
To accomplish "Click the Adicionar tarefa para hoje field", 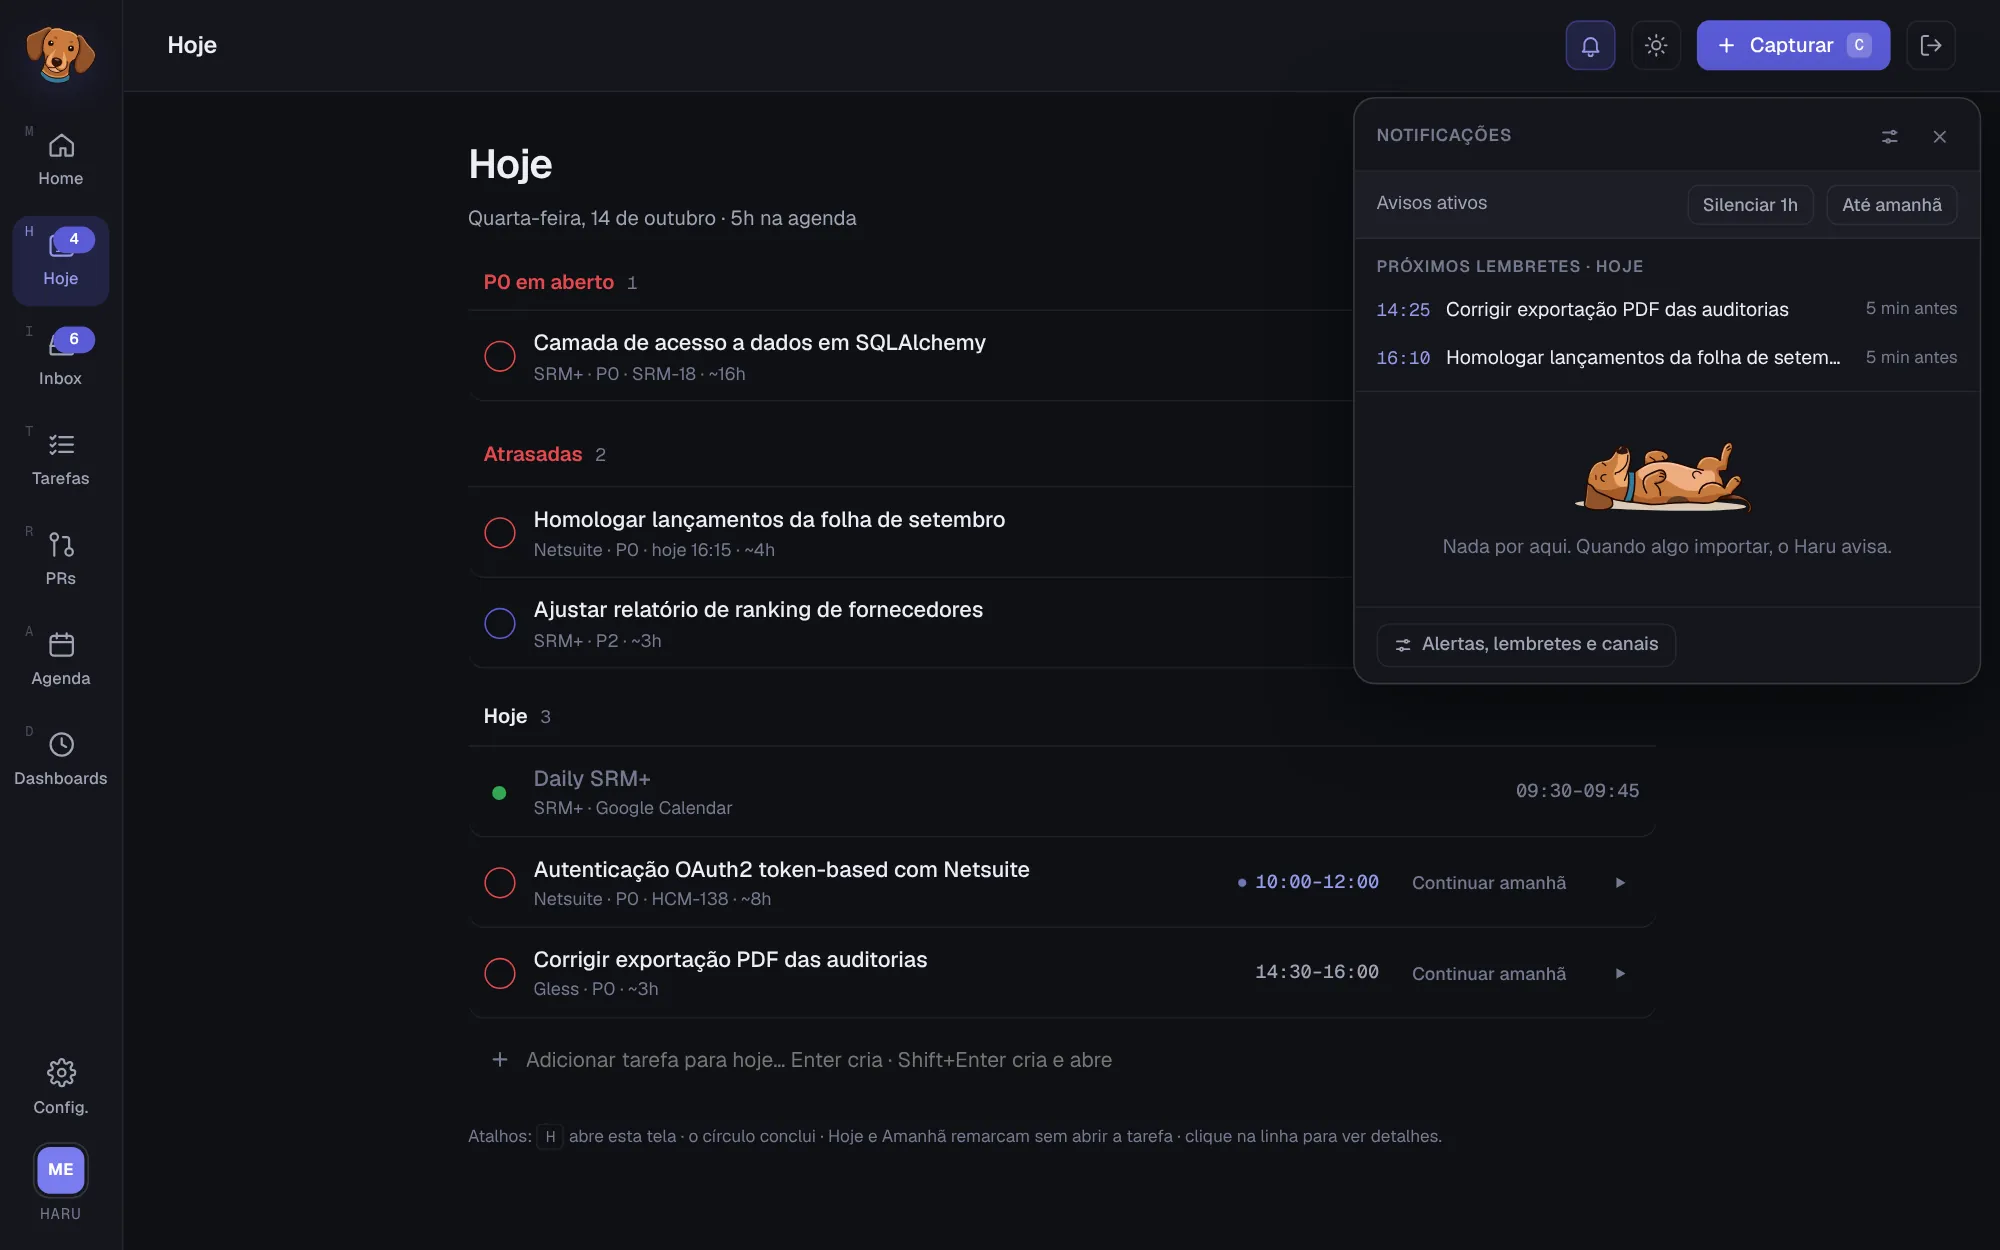I will click(x=1062, y=1060).
